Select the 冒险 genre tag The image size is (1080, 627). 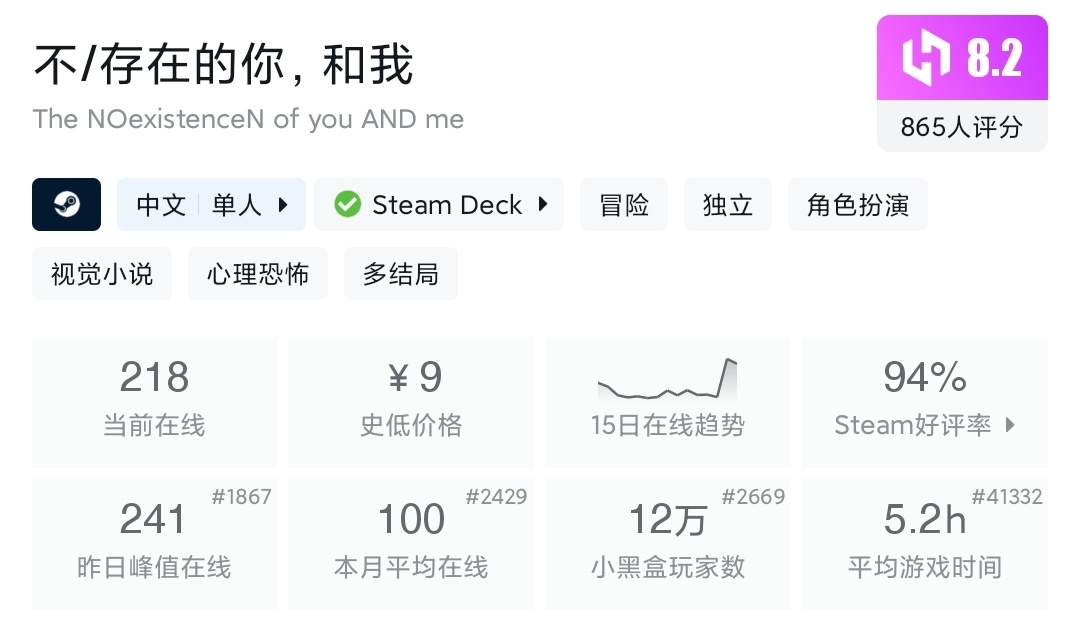(x=624, y=205)
